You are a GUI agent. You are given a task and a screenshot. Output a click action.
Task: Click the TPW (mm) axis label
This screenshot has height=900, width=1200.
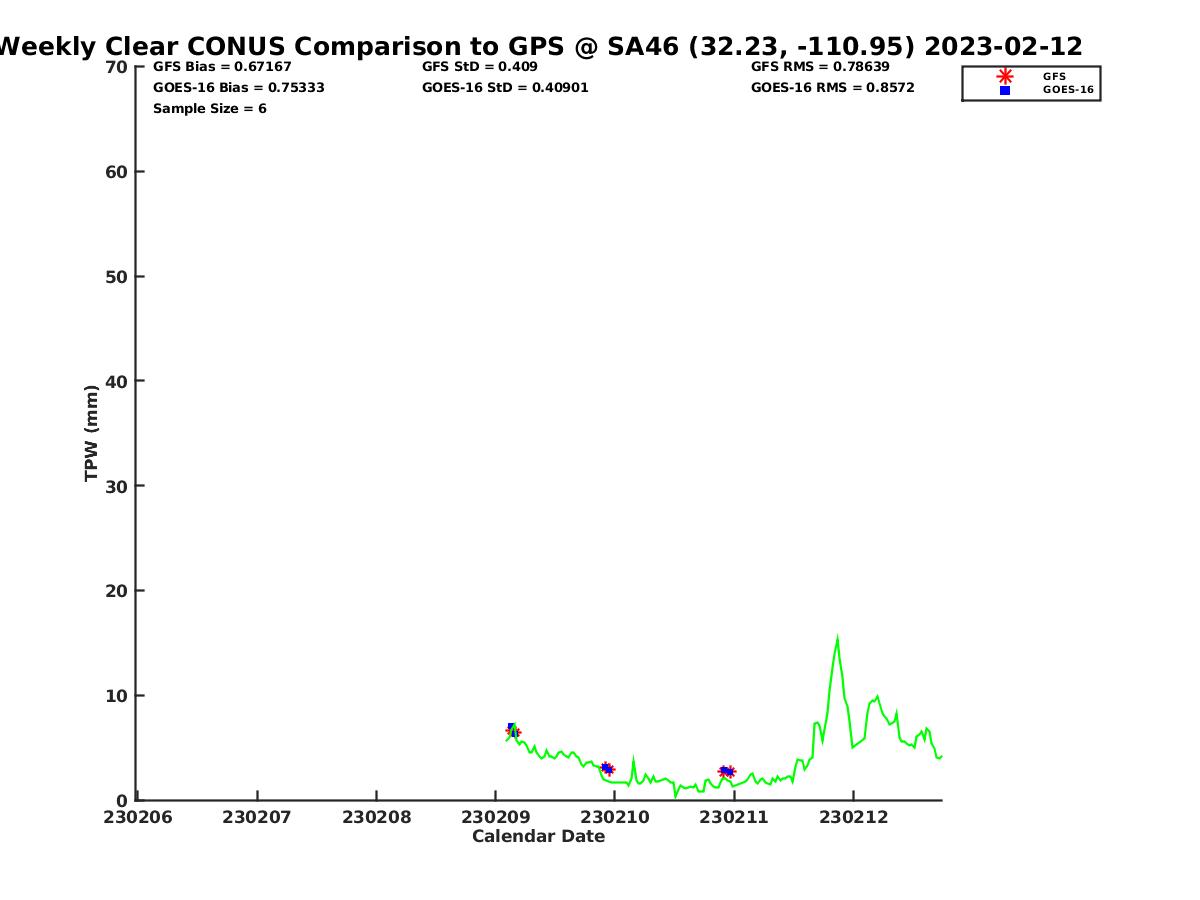click(92, 433)
